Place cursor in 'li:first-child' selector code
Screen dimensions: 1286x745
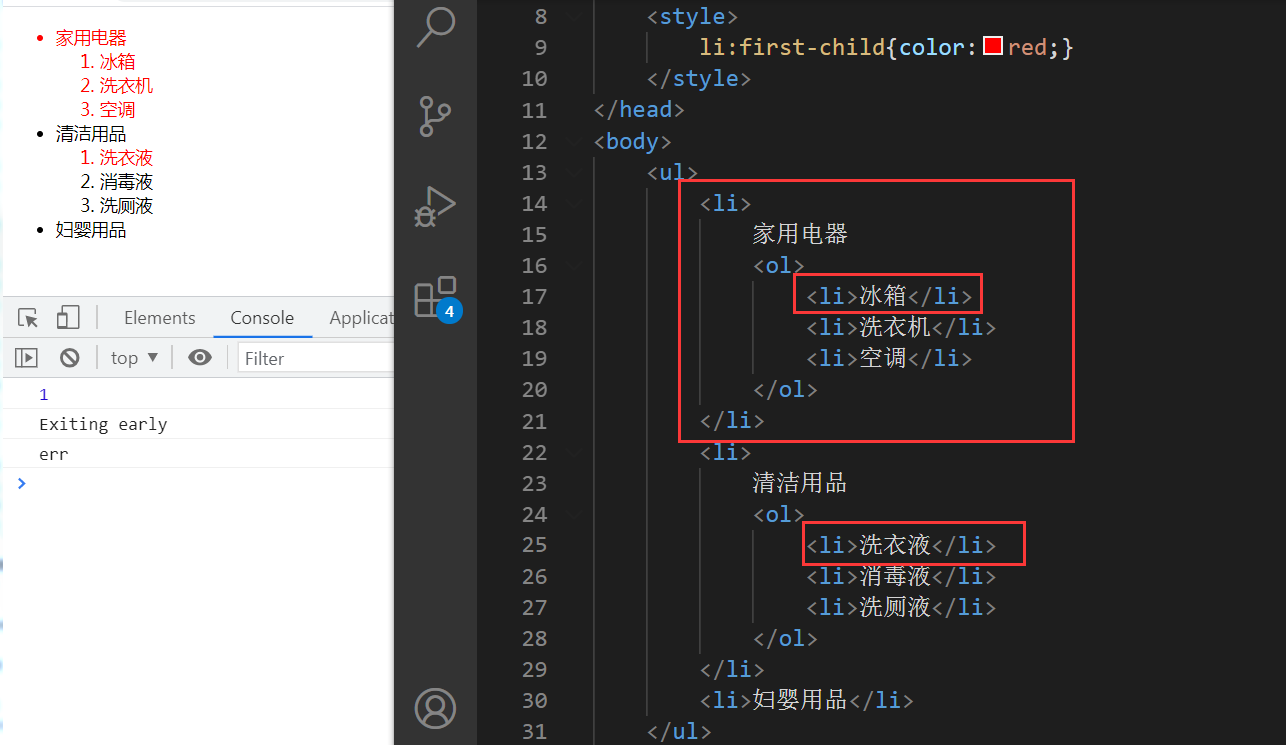(x=792, y=47)
